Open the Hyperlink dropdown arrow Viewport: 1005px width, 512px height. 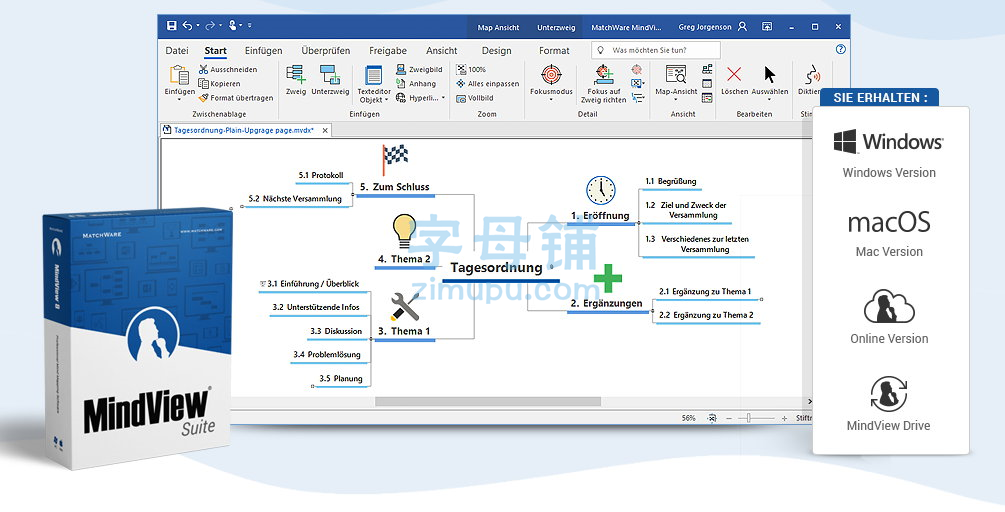click(x=444, y=98)
